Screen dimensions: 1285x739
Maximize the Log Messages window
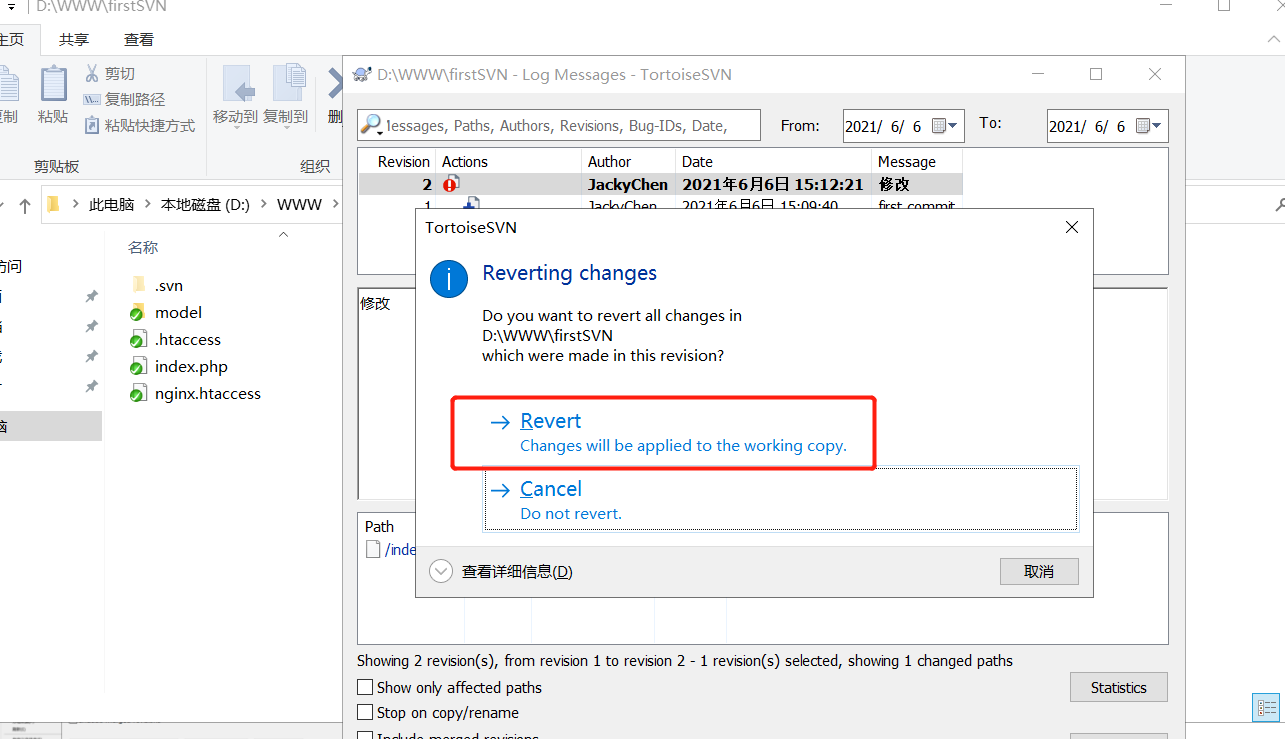[1096, 74]
